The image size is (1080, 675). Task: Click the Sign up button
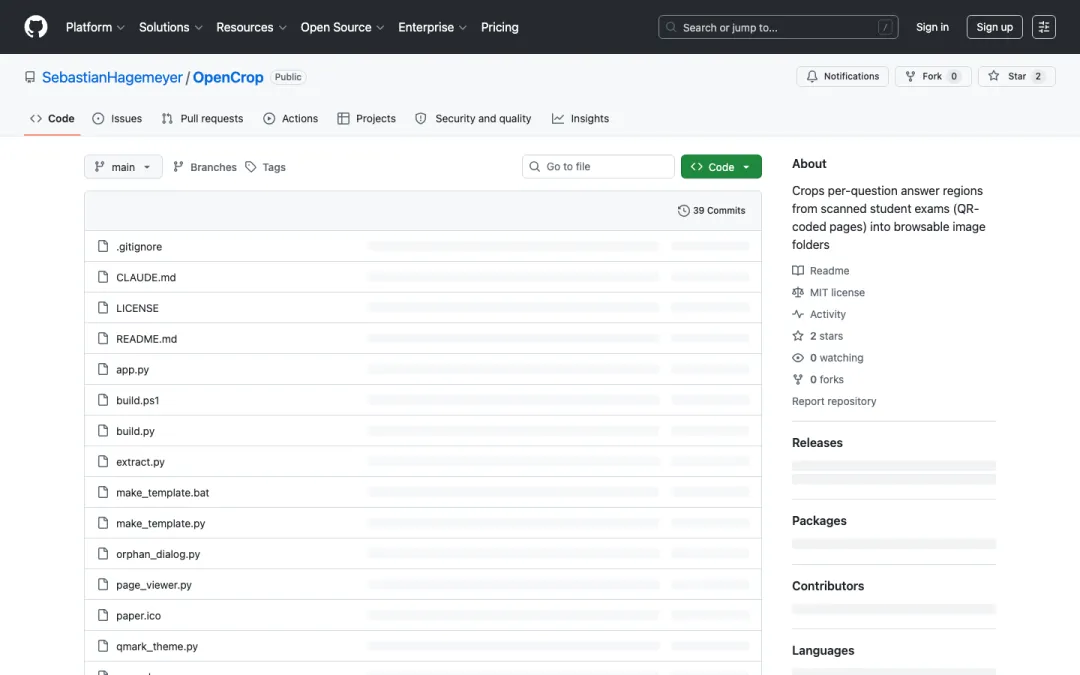pyautogui.click(x=995, y=28)
